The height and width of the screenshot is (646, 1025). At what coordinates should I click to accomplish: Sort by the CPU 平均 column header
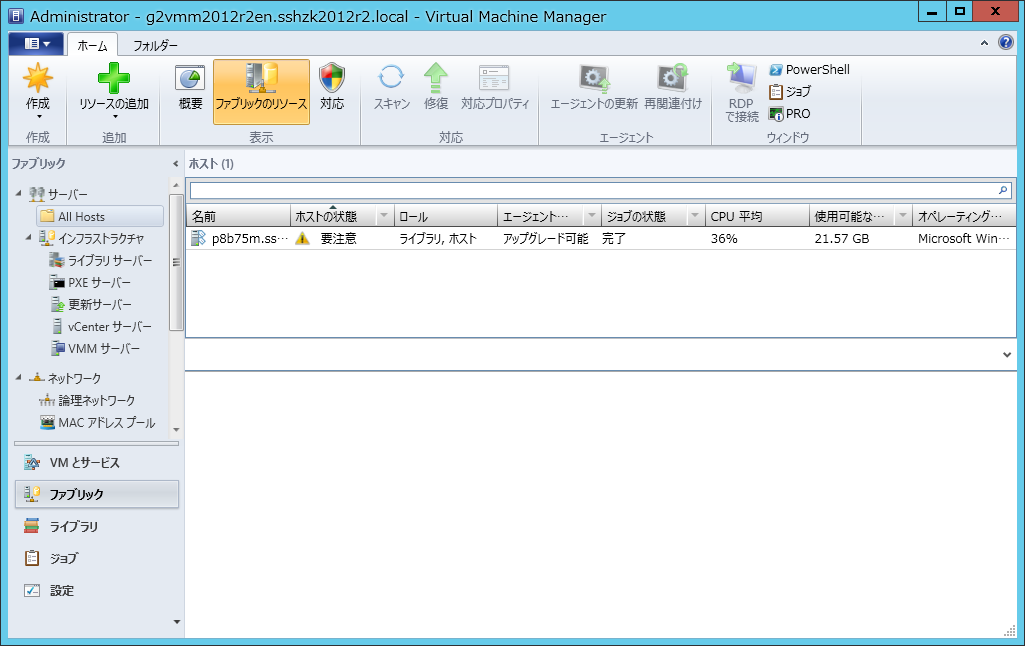(x=757, y=216)
